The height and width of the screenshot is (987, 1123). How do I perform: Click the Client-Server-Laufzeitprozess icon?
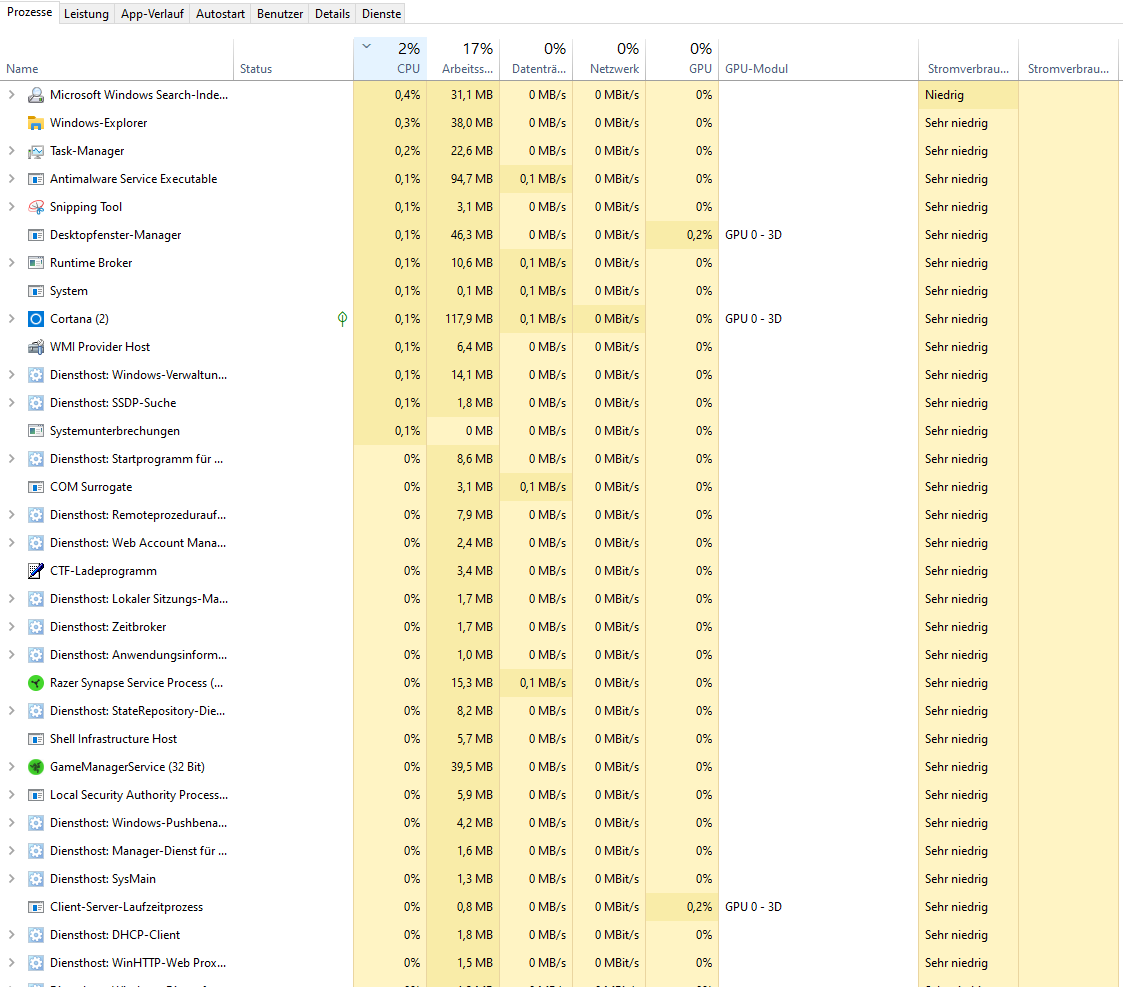pos(36,907)
